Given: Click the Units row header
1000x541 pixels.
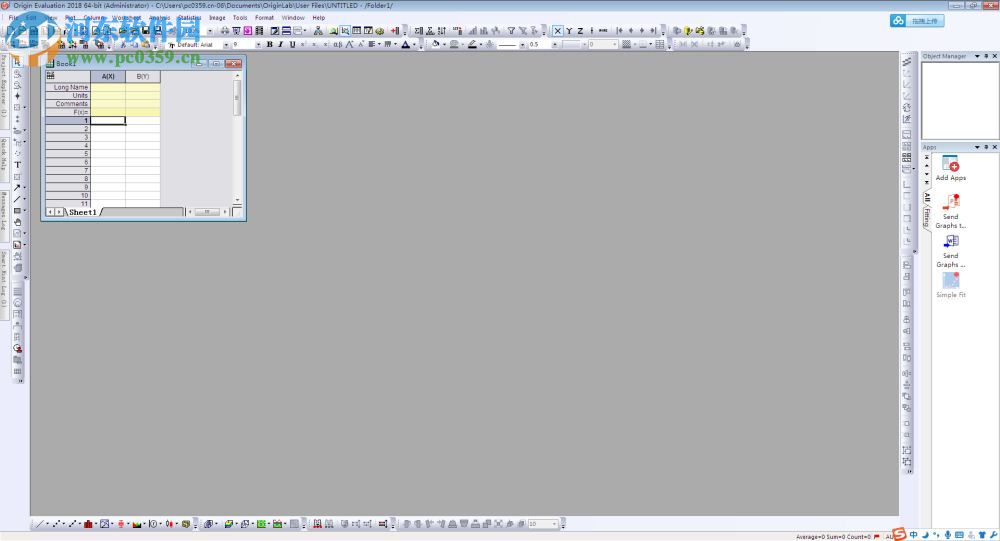Looking at the screenshot, I should 68,95.
